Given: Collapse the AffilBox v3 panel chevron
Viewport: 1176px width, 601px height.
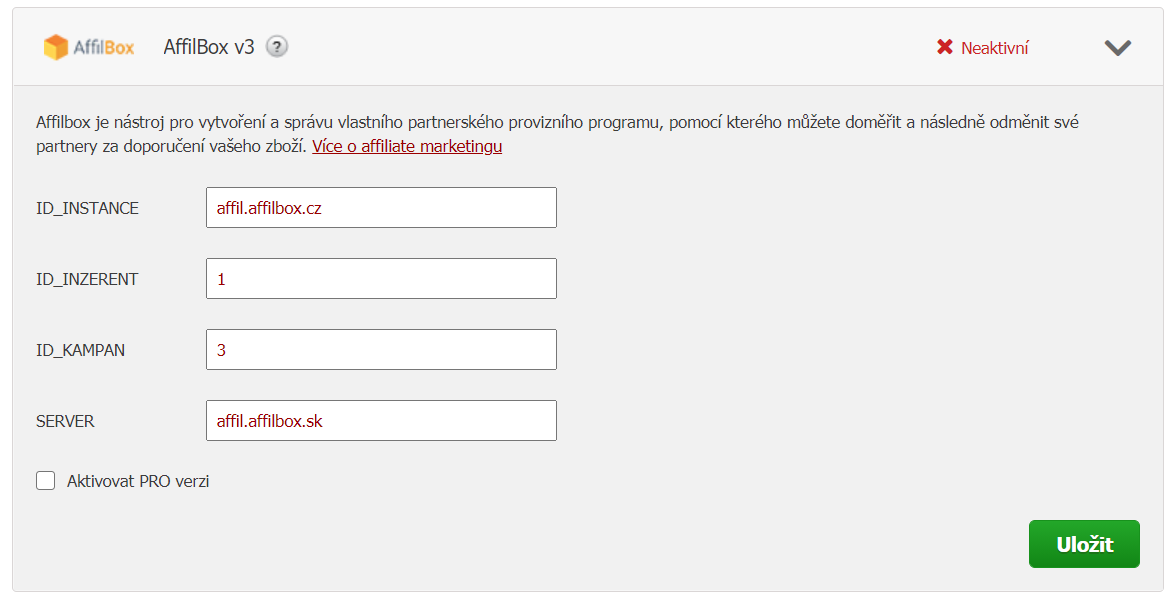Looking at the screenshot, I should [x=1118, y=47].
